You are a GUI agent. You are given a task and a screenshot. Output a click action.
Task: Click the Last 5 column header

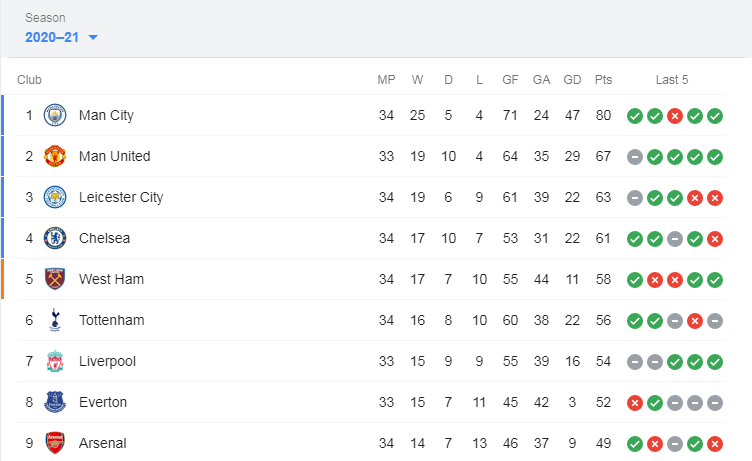pos(672,80)
